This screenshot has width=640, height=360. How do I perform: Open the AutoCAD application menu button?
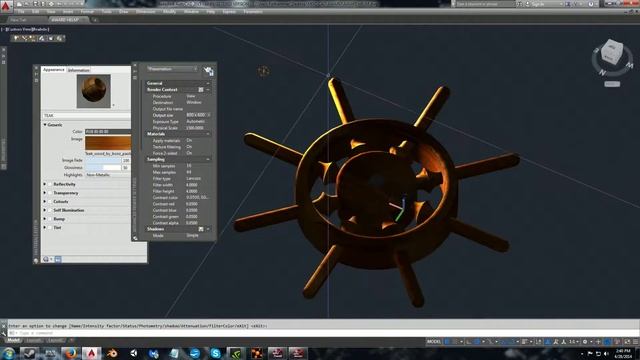point(6,6)
